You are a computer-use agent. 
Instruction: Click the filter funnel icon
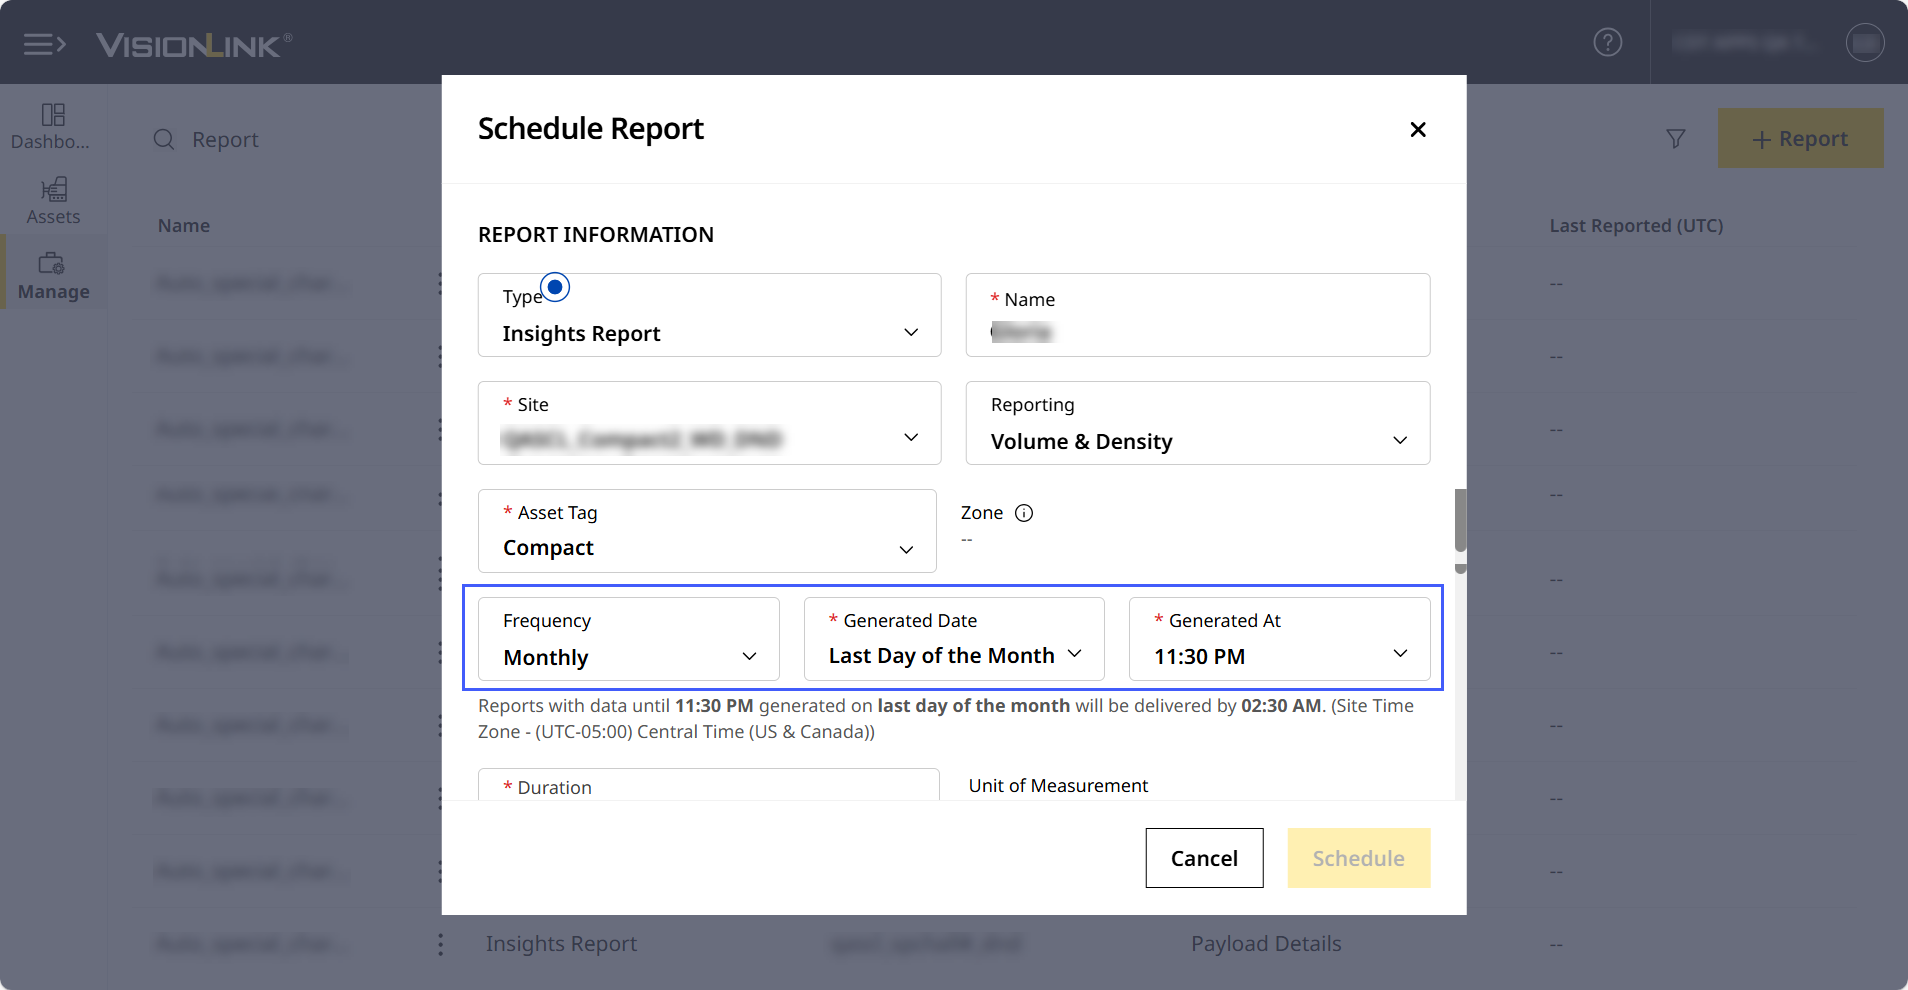point(1676,139)
